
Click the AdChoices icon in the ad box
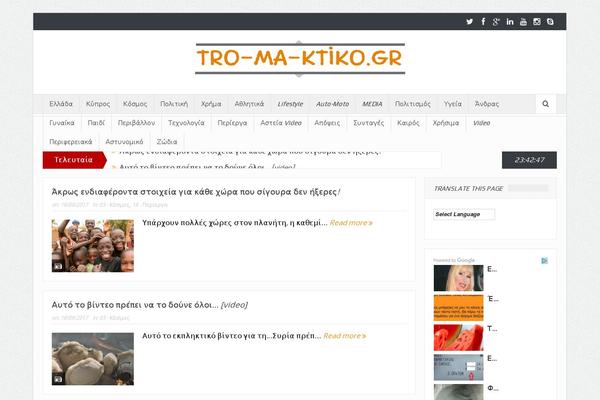[545, 261]
